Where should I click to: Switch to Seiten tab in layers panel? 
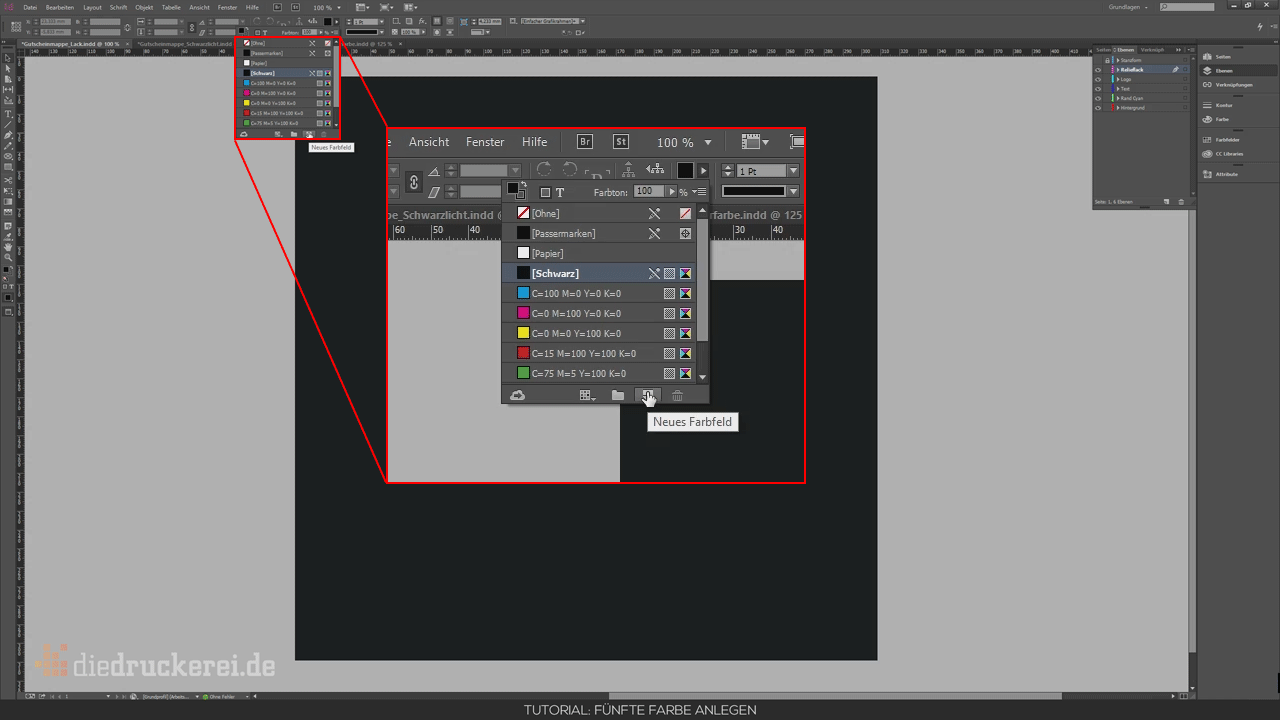pyautogui.click(x=1104, y=50)
